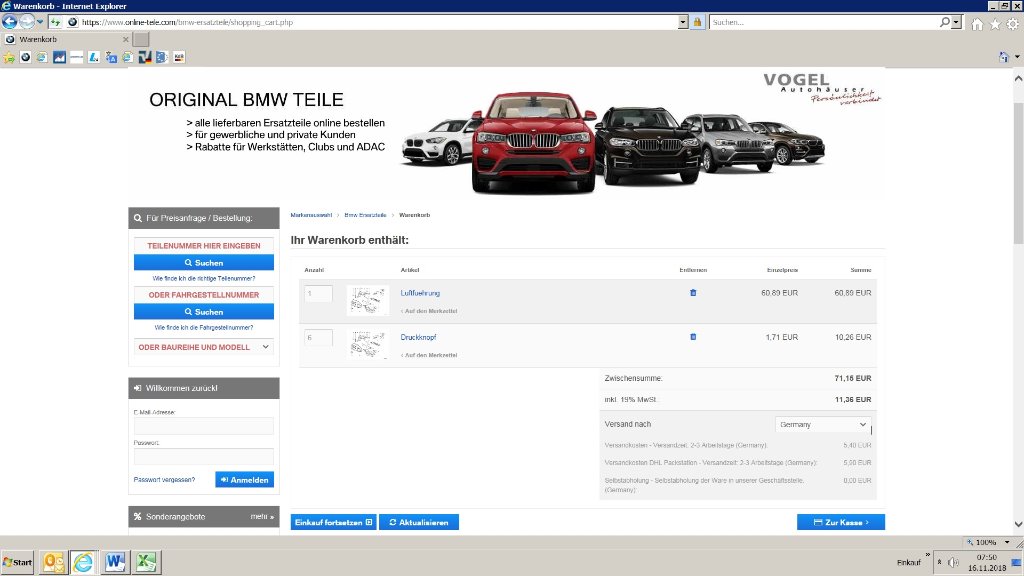The image size is (1024, 576).
Task: Open Word from the taskbar
Action: tap(113, 562)
